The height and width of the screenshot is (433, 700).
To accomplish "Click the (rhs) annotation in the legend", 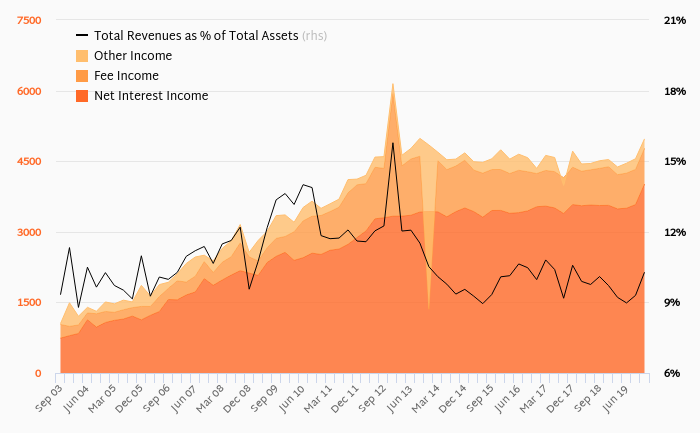I will pos(315,36).
